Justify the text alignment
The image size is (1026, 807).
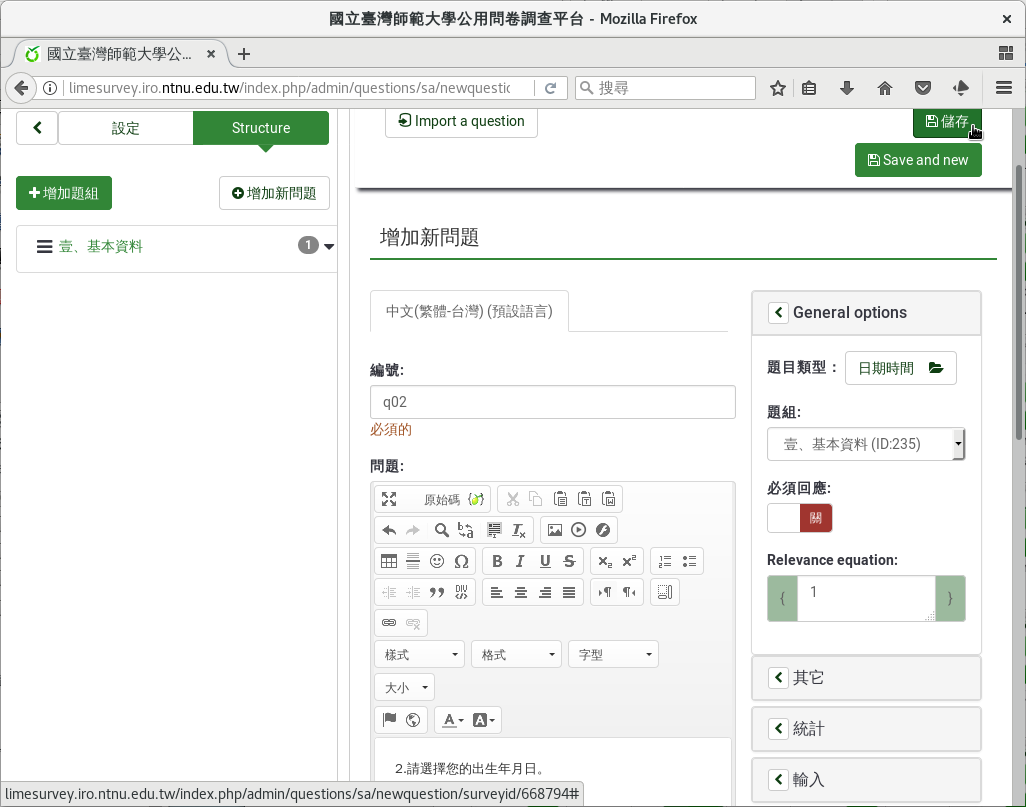click(569, 592)
